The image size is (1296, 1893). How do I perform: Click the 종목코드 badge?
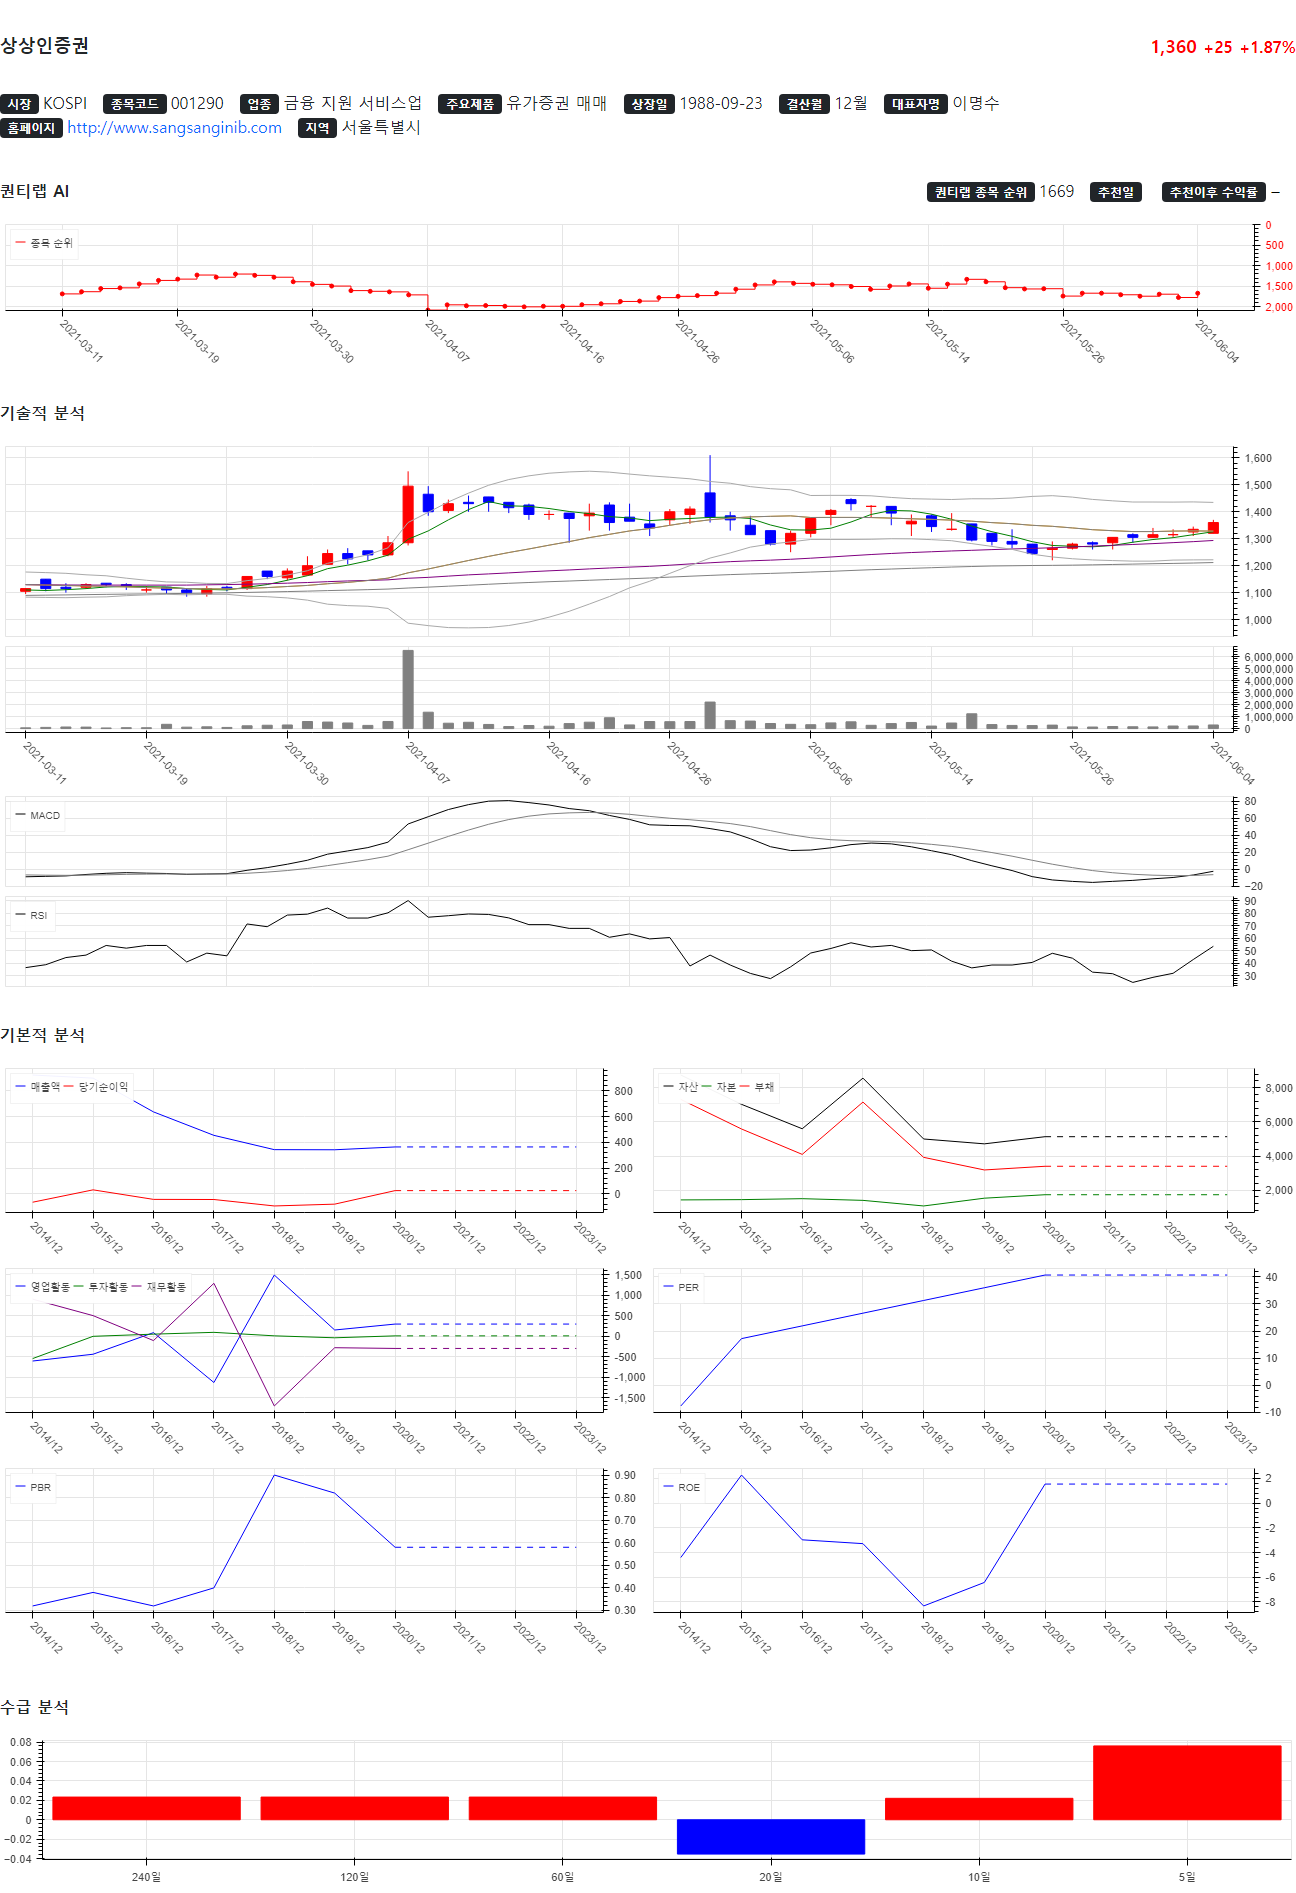134,104
